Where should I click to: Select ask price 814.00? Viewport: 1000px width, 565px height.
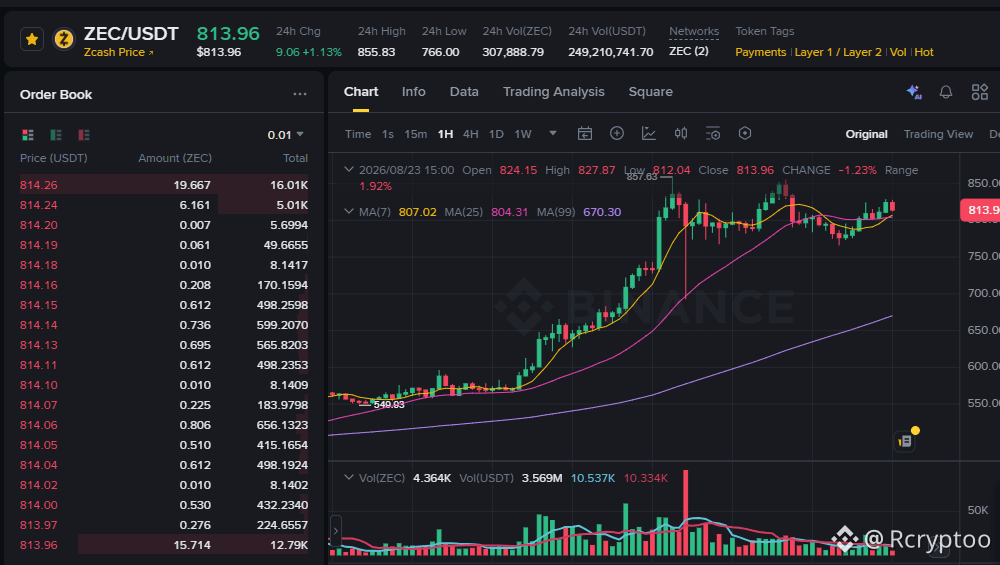click(38, 505)
